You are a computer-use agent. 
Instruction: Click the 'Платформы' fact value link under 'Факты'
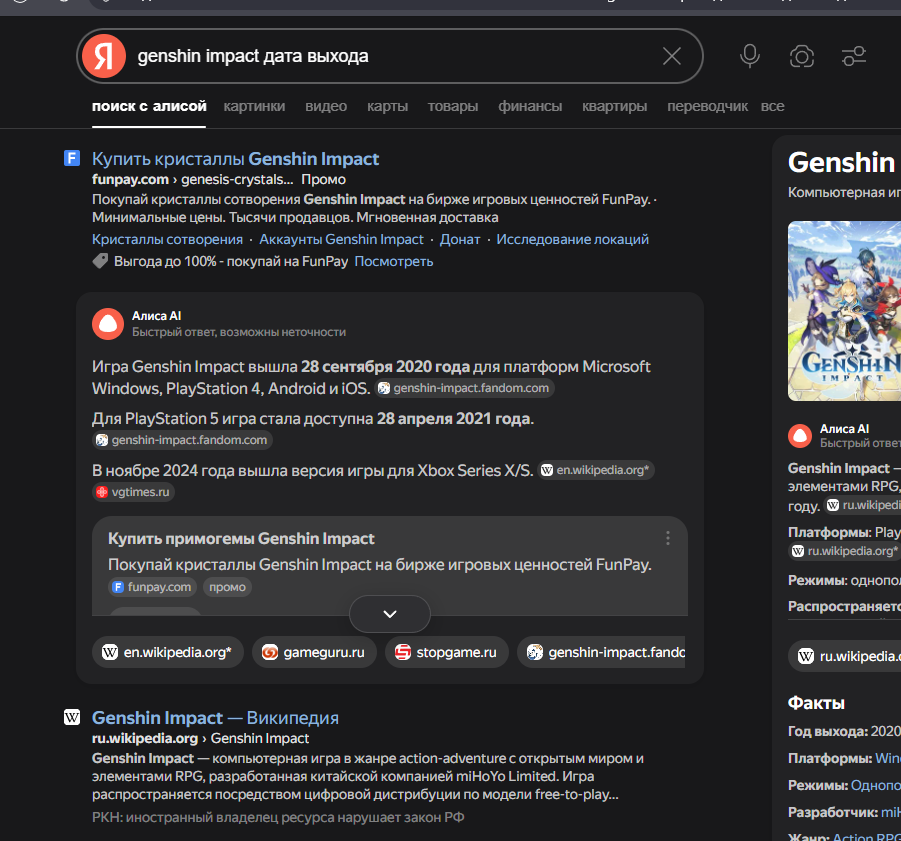pos(888,758)
